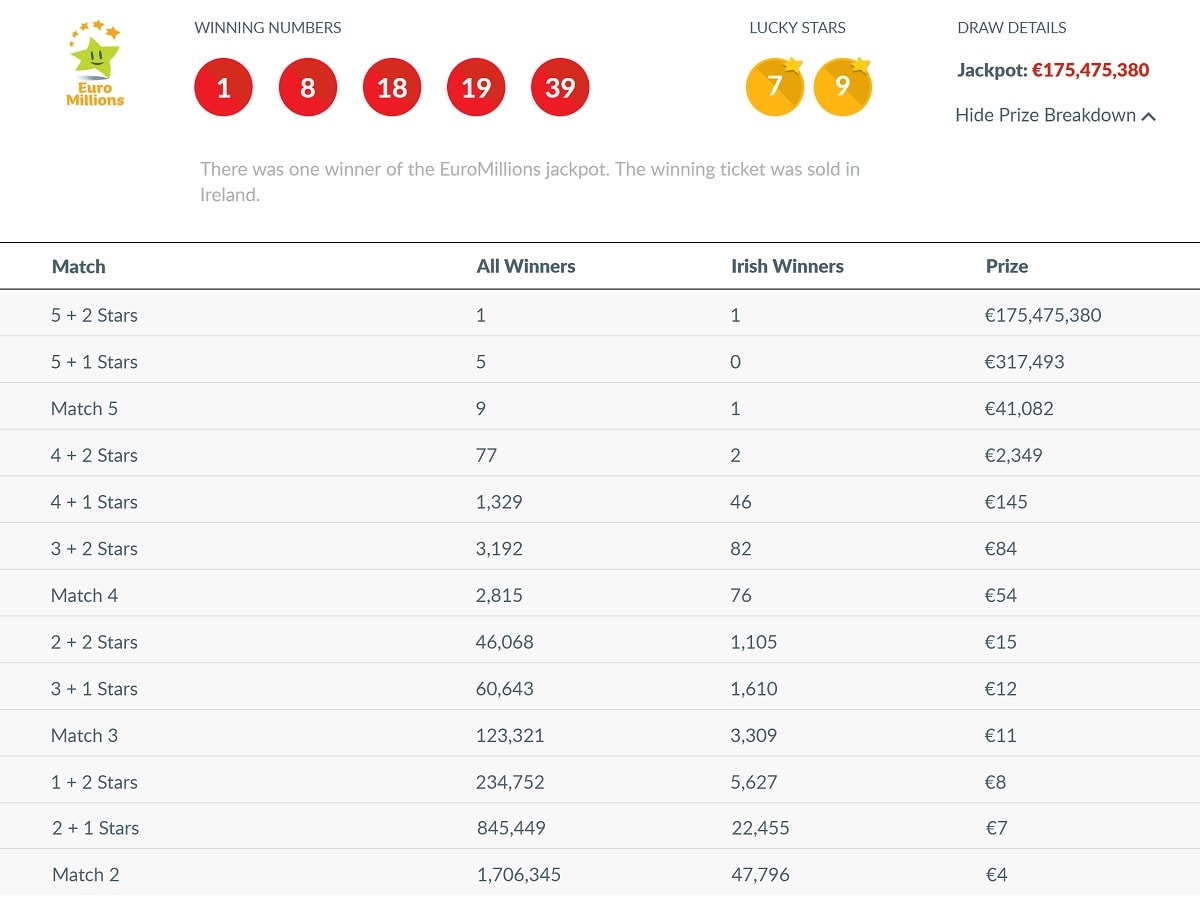The width and height of the screenshot is (1200, 899).
Task: Click the €11 prize cell
Action: click(1001, 735)
